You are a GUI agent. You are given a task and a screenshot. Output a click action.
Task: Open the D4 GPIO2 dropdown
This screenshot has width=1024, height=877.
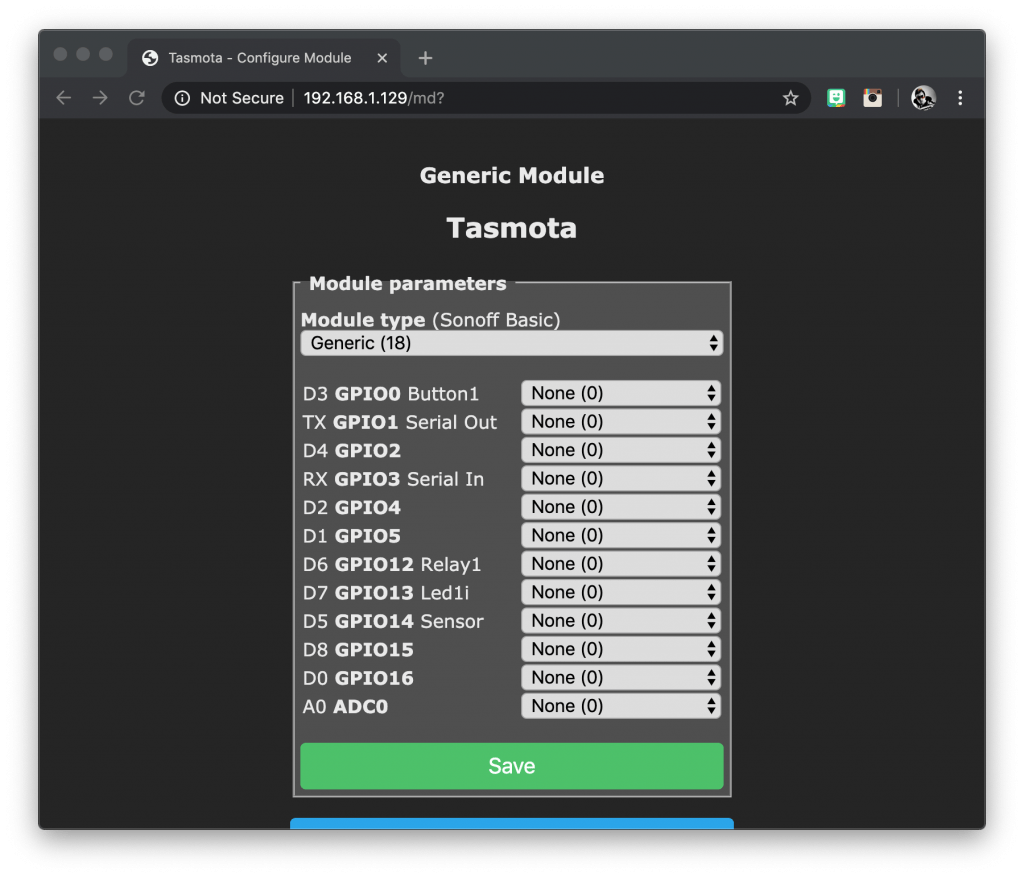pyautogui.click(x=620, y=450)
